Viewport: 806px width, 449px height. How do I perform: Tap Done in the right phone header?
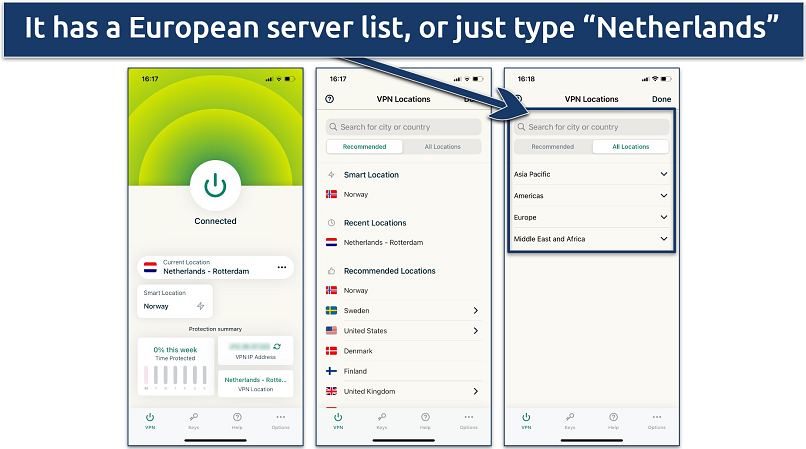tap(662, 99)
